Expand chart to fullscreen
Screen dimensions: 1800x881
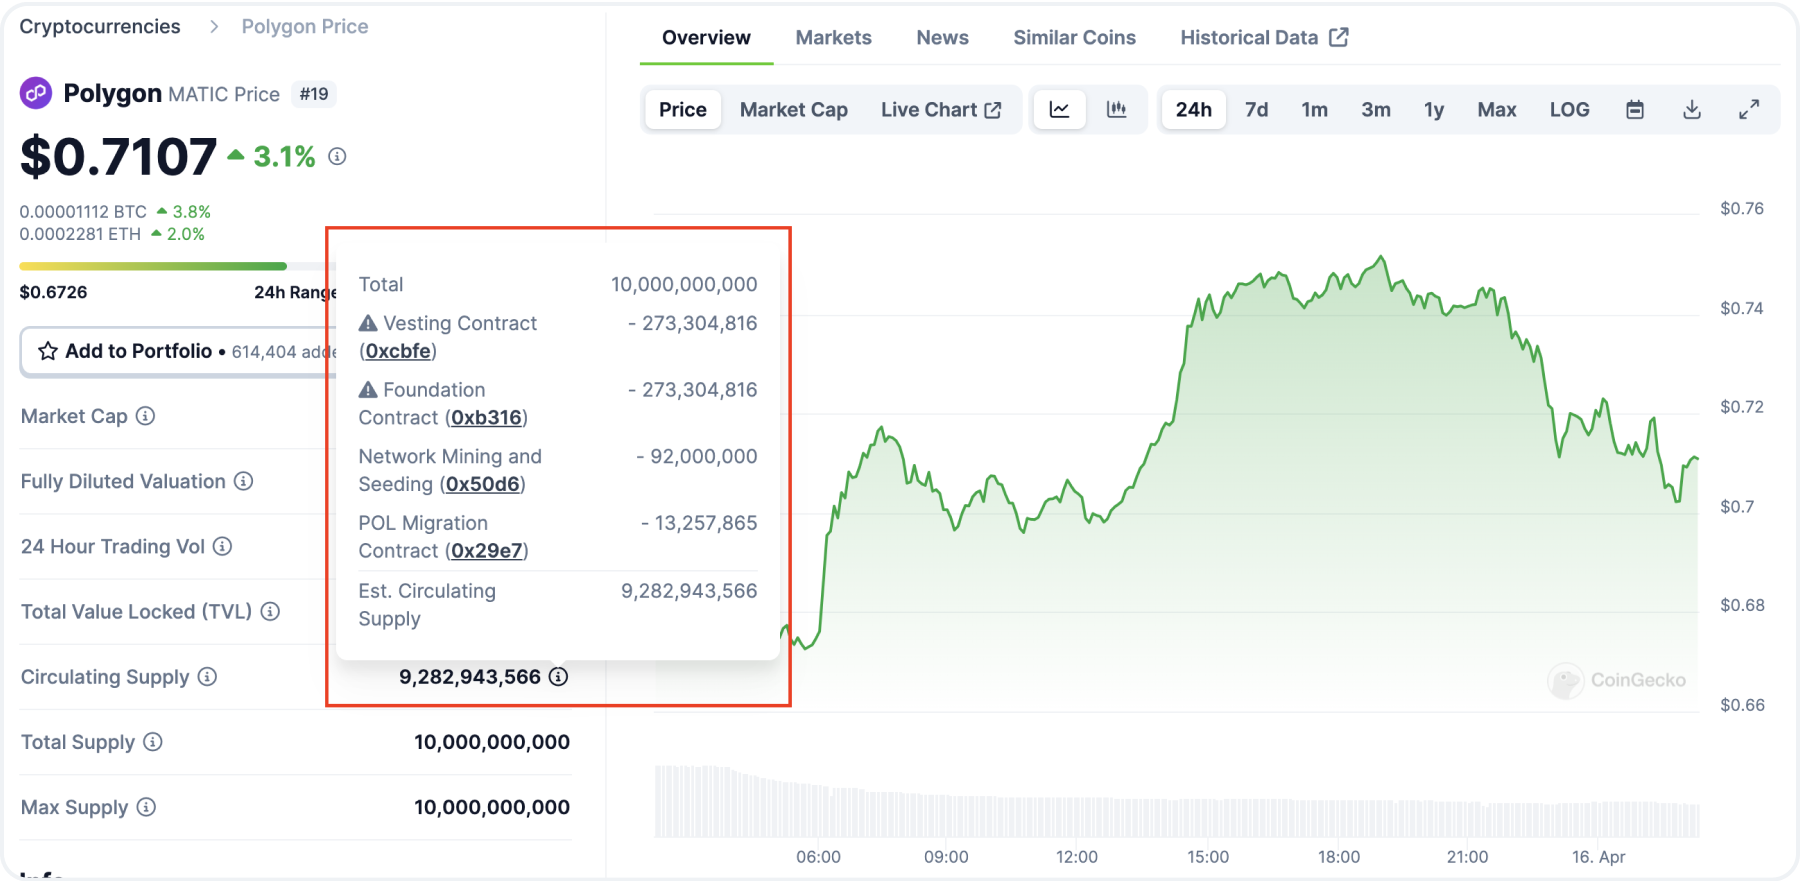(1749, 110)
